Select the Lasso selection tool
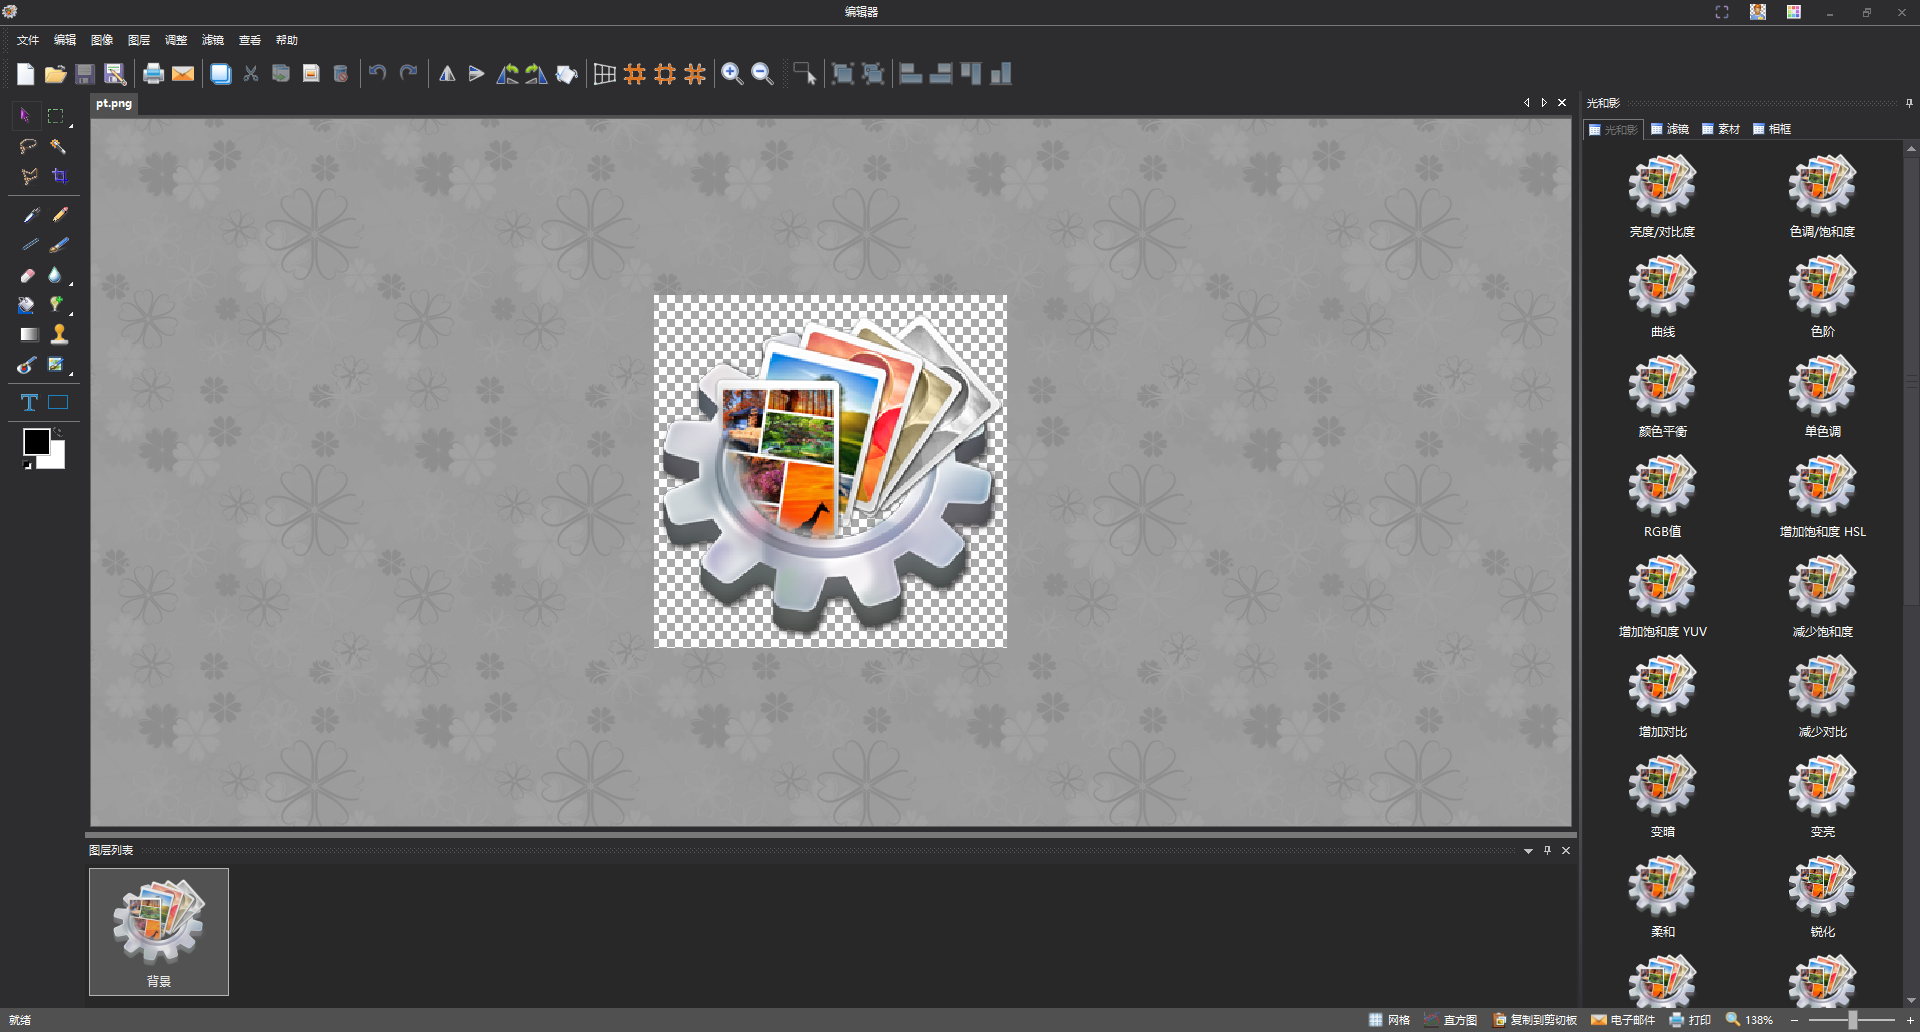1920x1032 pixels. click(27, 146)
